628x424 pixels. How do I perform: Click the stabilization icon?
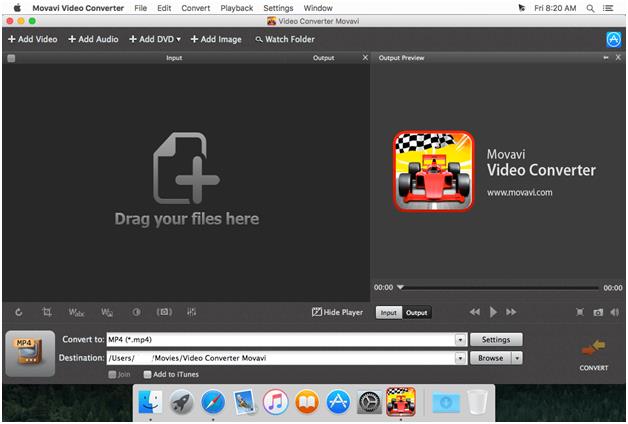[x=164, y=312]
